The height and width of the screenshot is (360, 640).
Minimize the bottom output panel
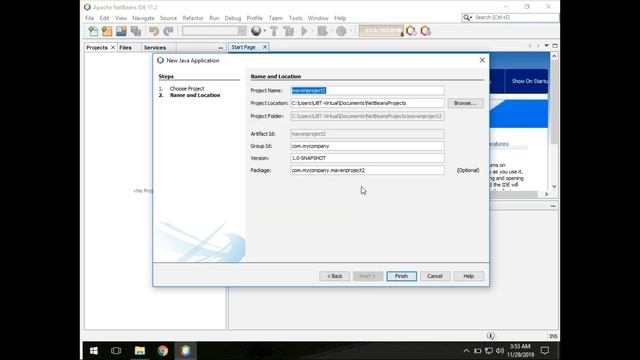pos(553,206)
